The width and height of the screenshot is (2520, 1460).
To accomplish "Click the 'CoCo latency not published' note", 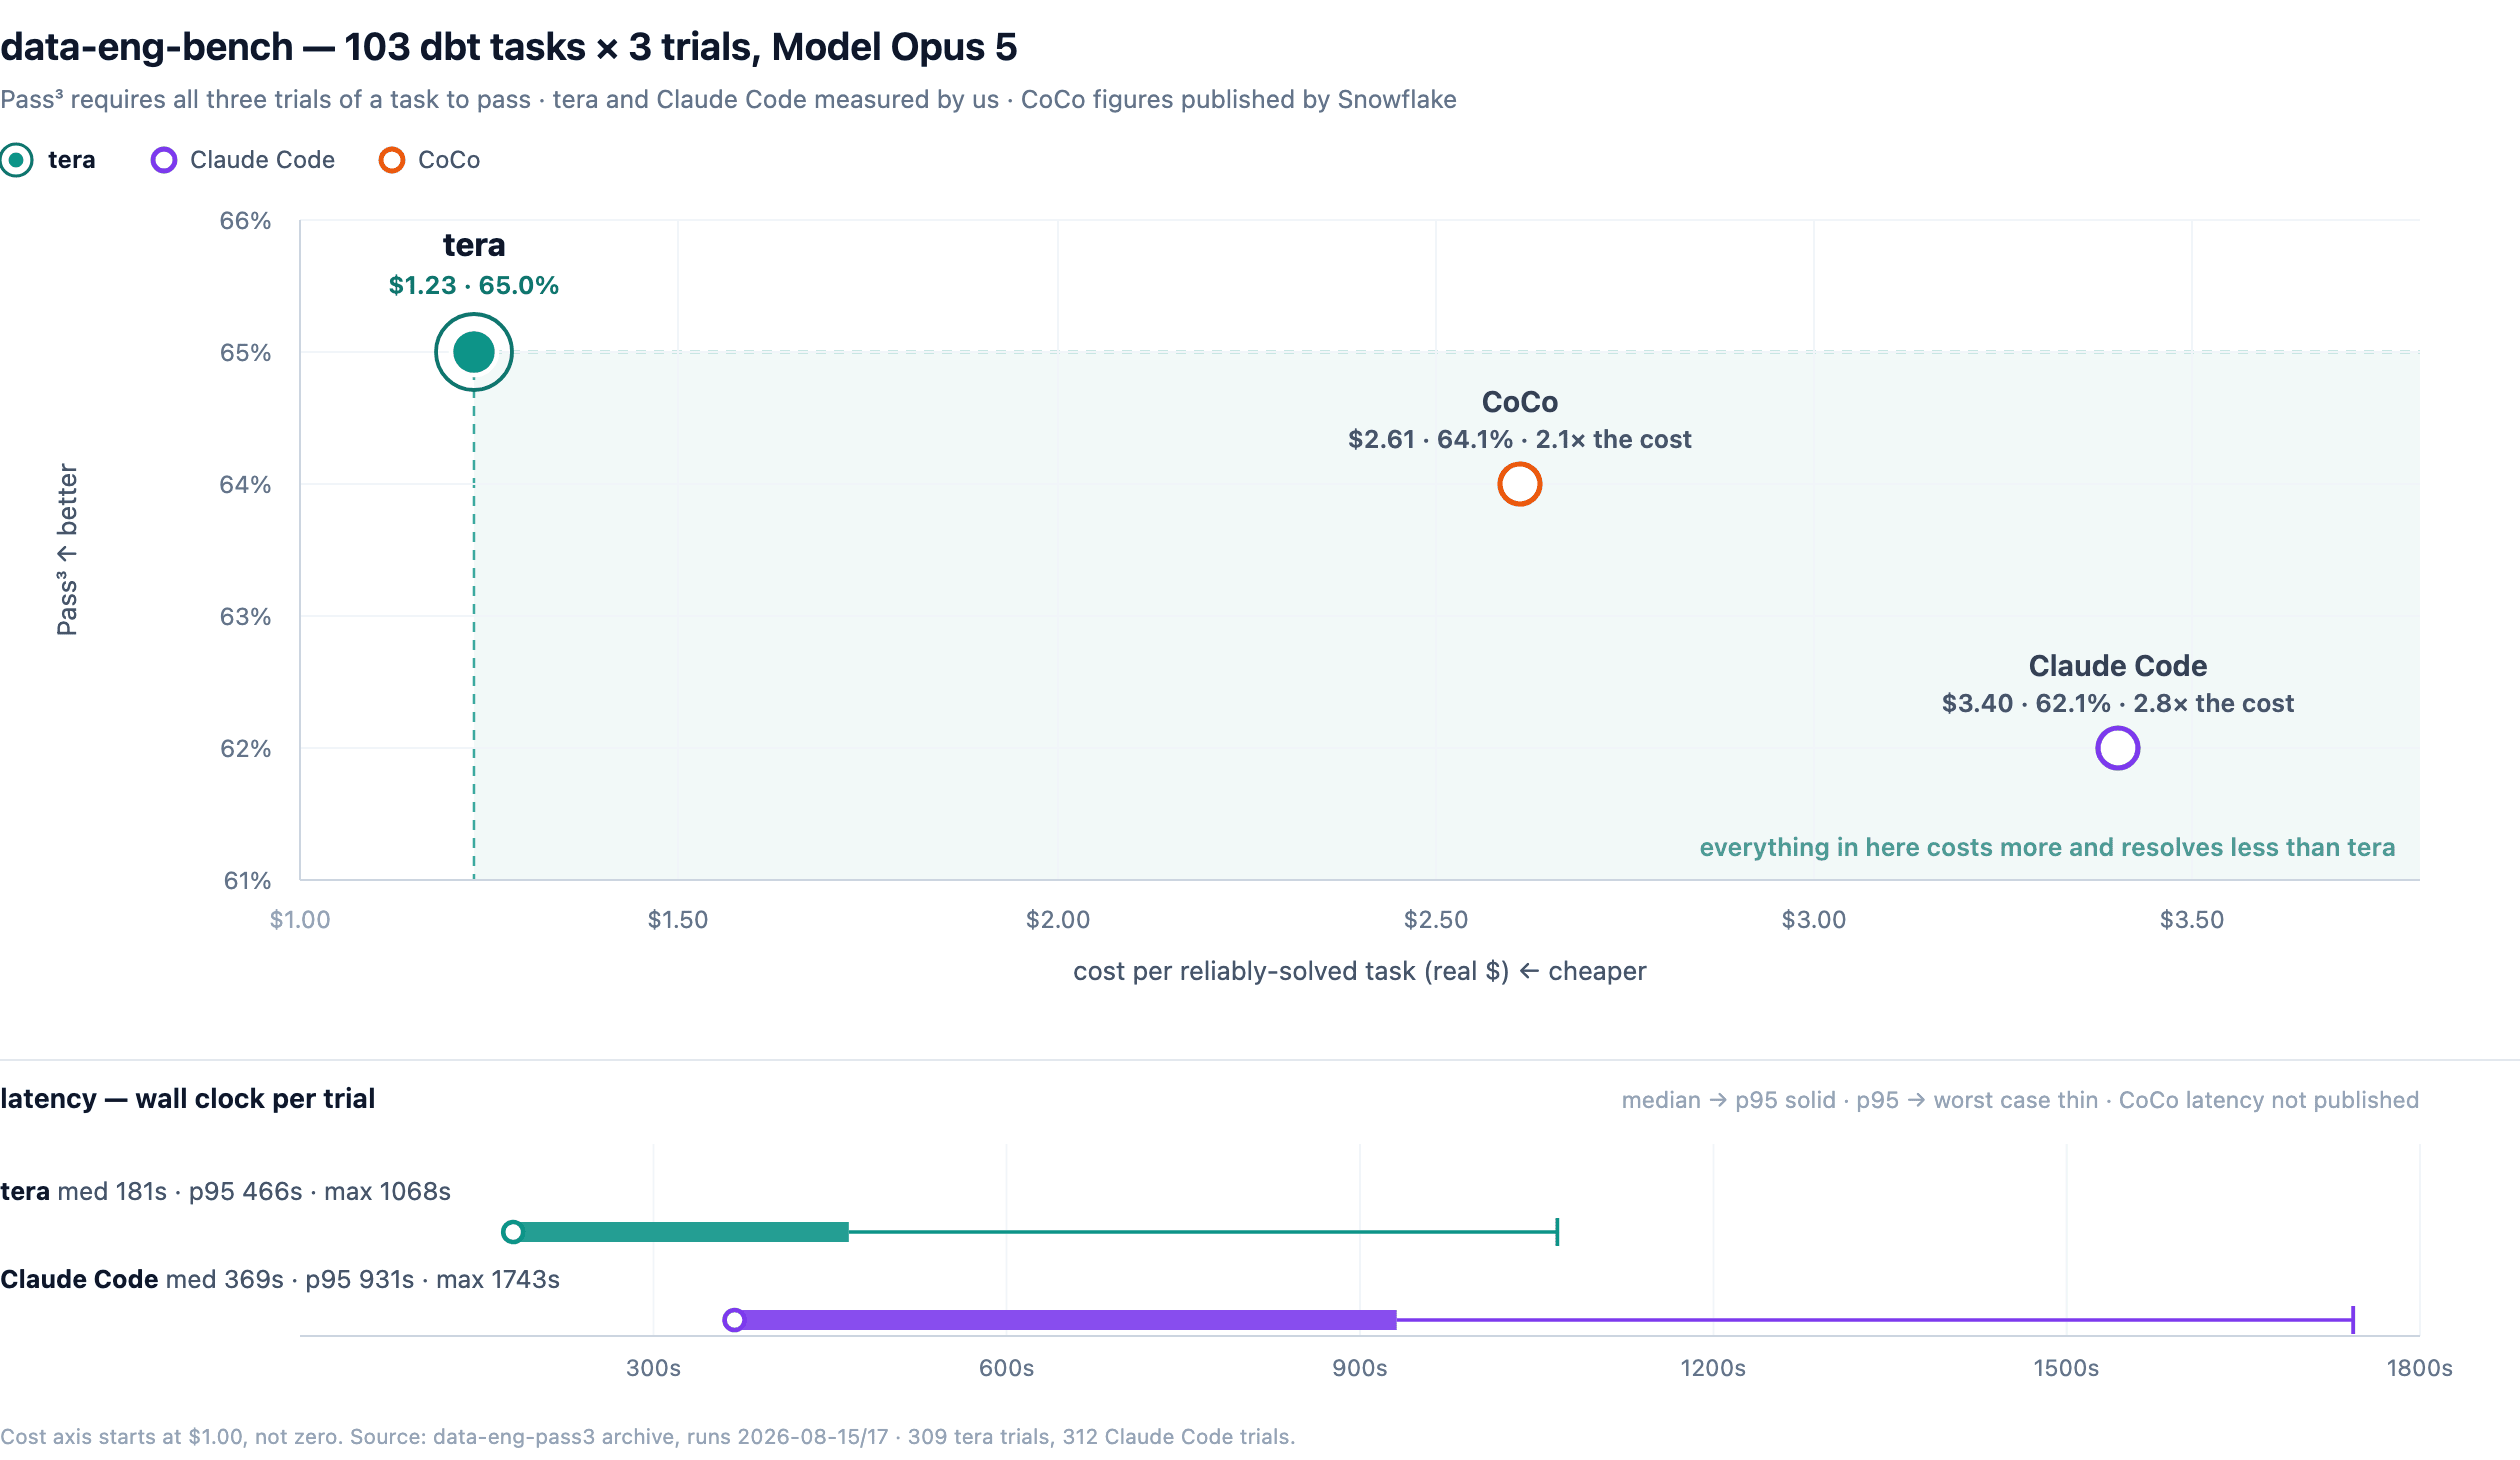I will [2269, 1100].
